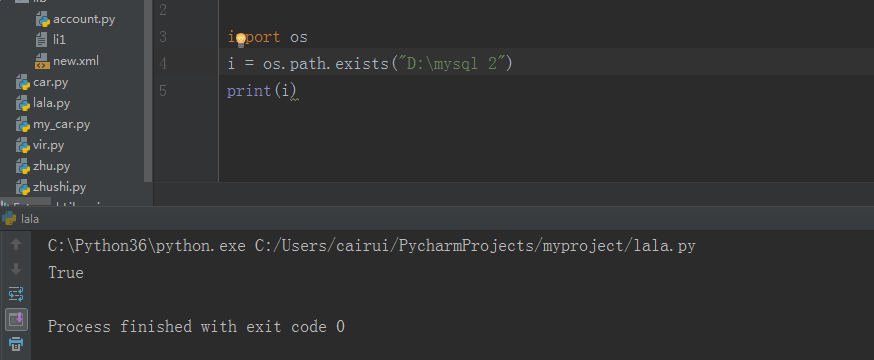Toggle Soft-Wrap in the run console
874x360 pixels.
(16, 294)
